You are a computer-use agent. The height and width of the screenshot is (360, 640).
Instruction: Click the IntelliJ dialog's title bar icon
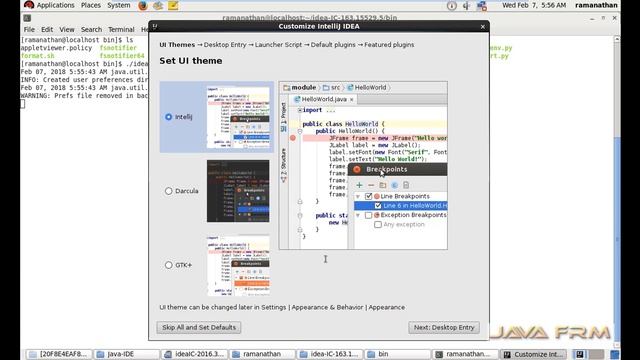[x=155, y=26]
